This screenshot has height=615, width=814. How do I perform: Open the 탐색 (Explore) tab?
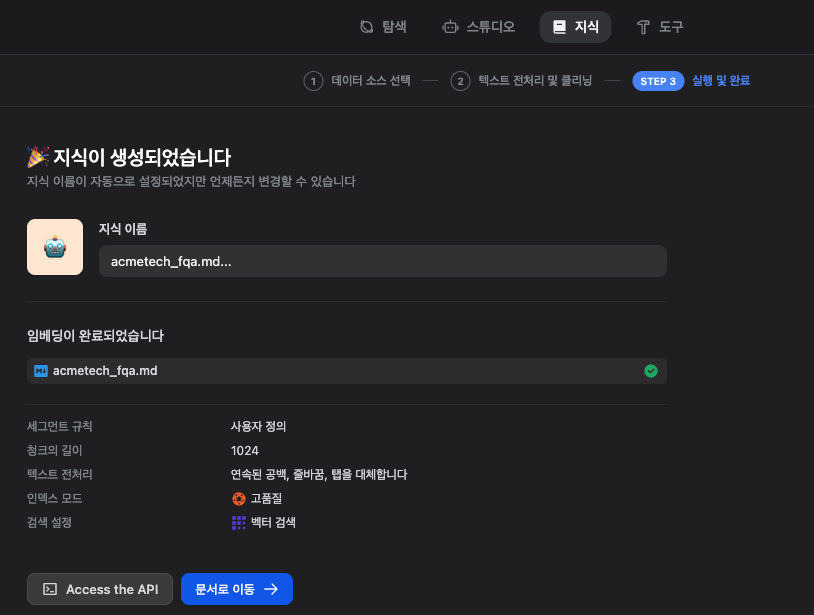383,27
